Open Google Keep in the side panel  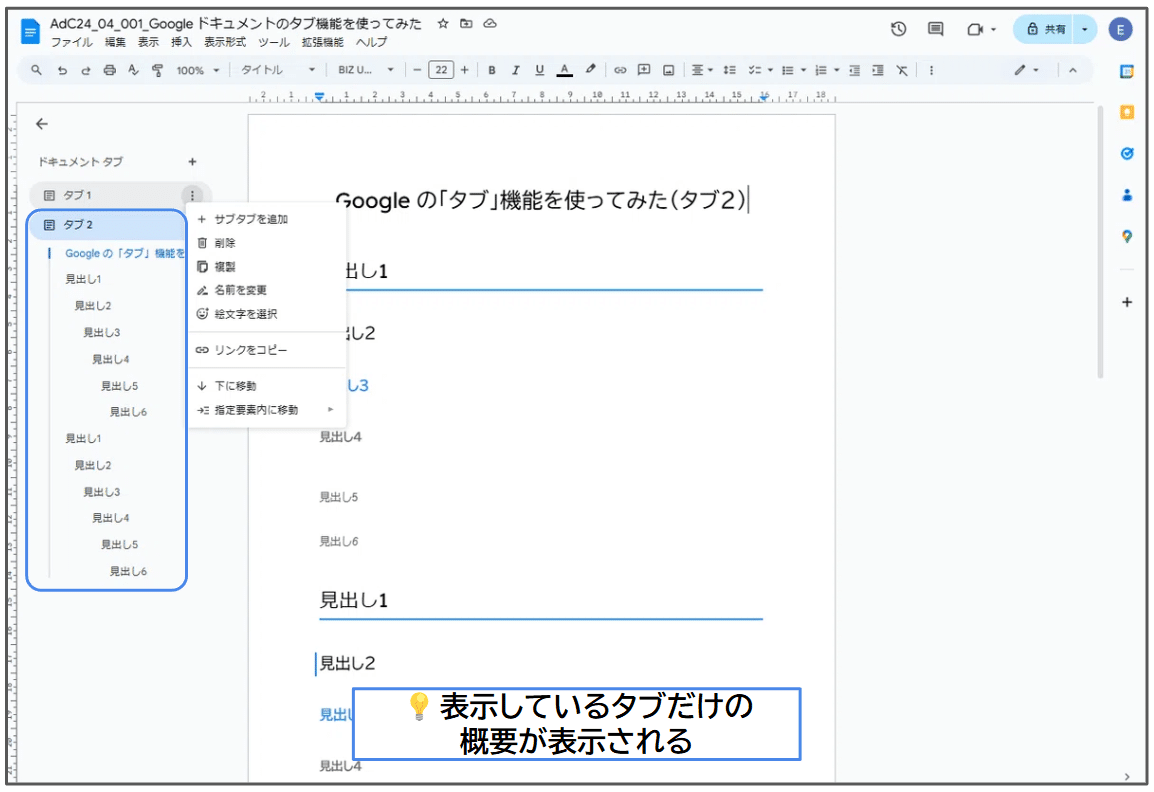[x=1127, y=113]
